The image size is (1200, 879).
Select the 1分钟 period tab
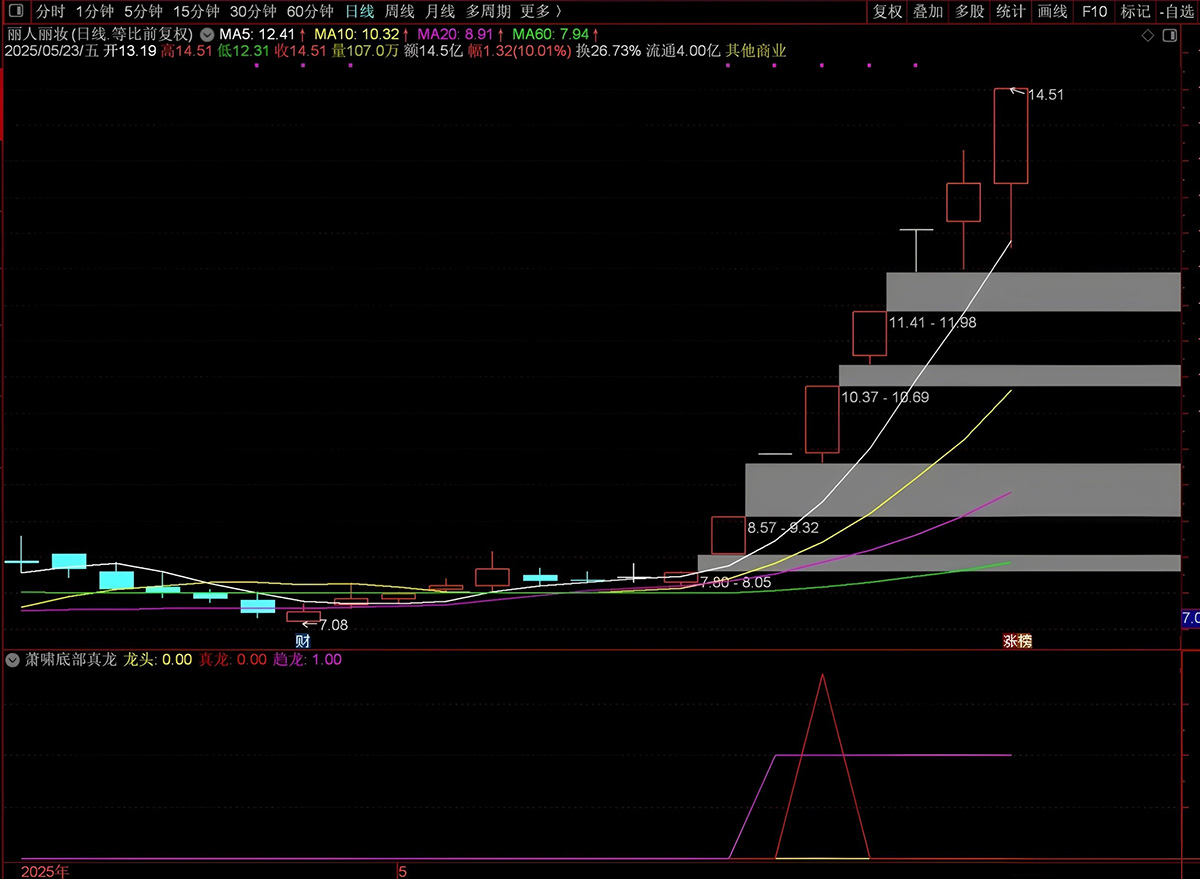(95, 12)
